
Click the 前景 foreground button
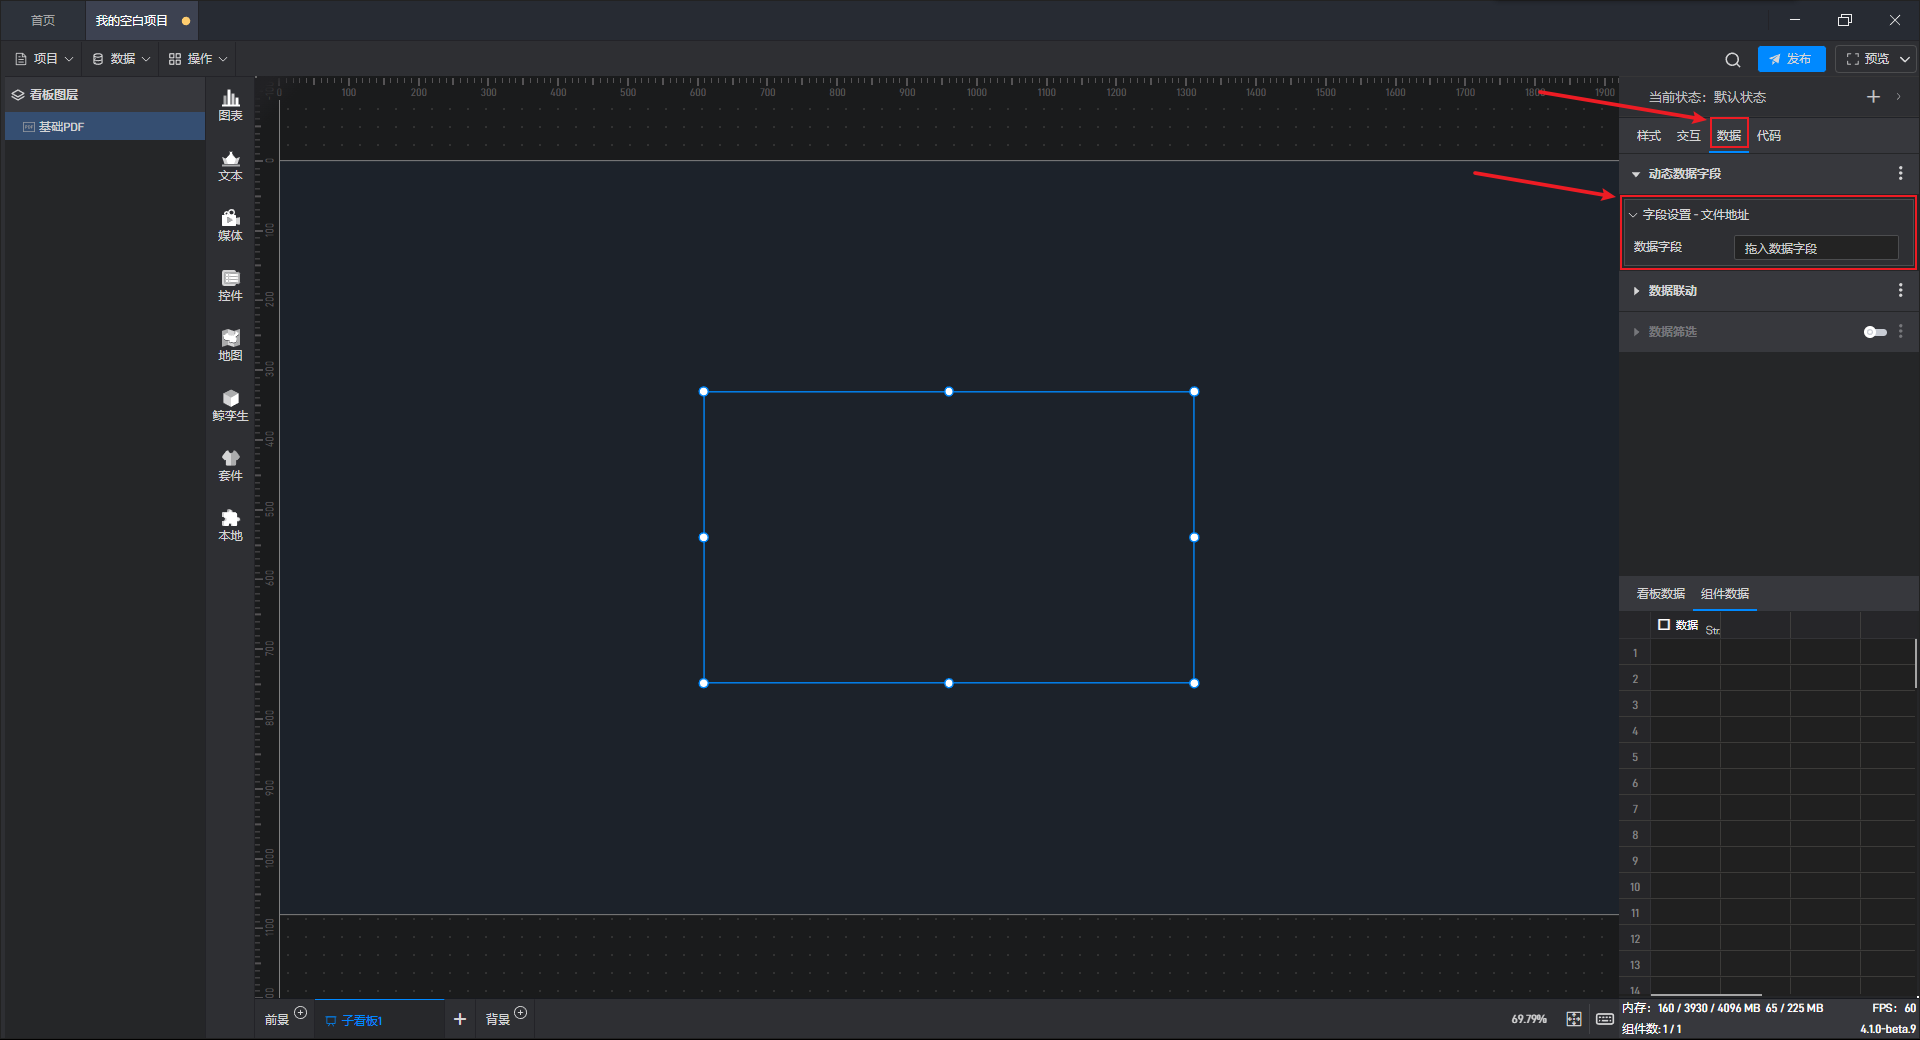pyautogui.click(x=277, y=1020)
